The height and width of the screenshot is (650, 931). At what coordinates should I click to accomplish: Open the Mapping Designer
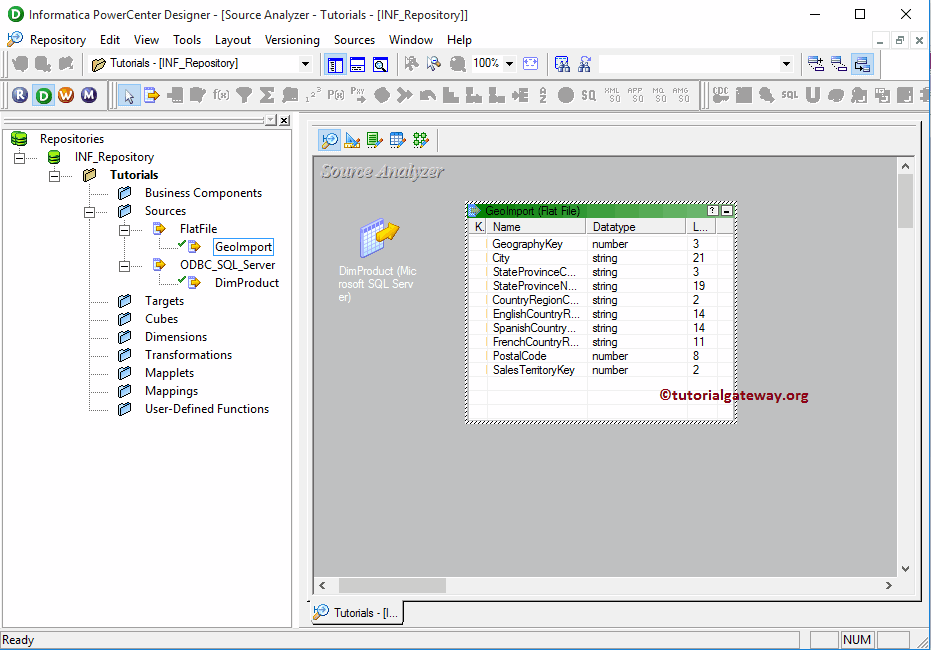coord(420,140)
